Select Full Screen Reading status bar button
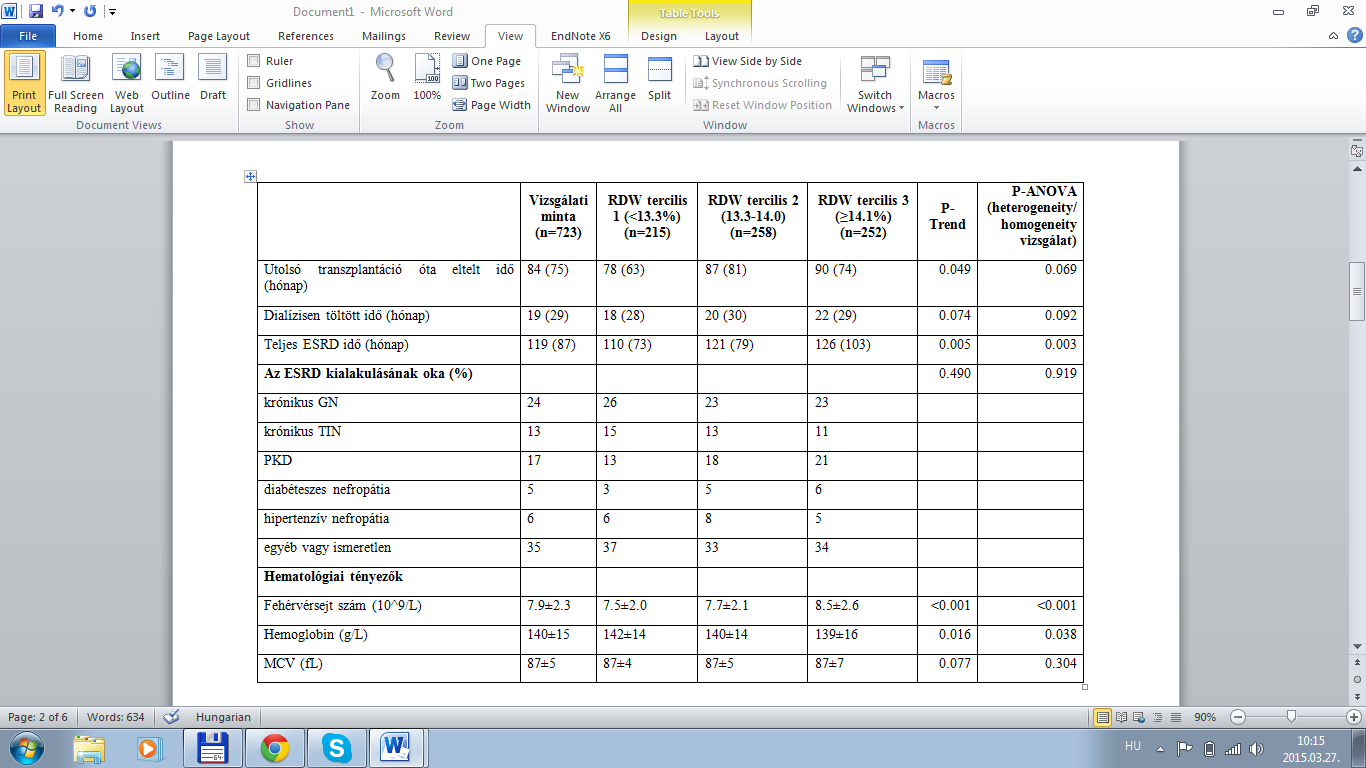Screen dimensions: 1366x768 1121,717
